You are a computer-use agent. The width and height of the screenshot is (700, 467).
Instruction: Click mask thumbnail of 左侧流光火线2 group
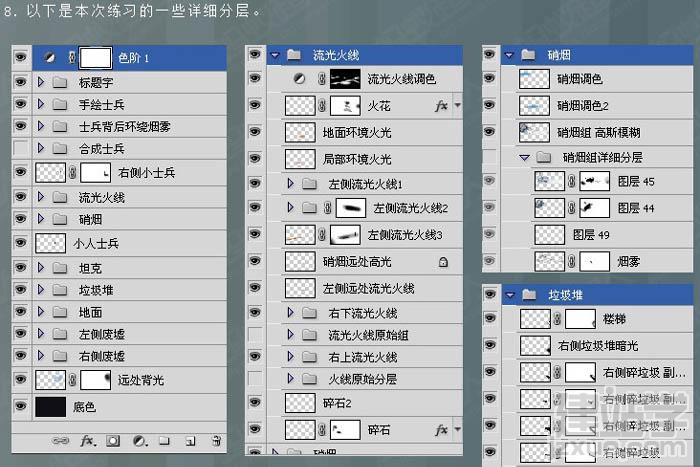tap(351, 208)
